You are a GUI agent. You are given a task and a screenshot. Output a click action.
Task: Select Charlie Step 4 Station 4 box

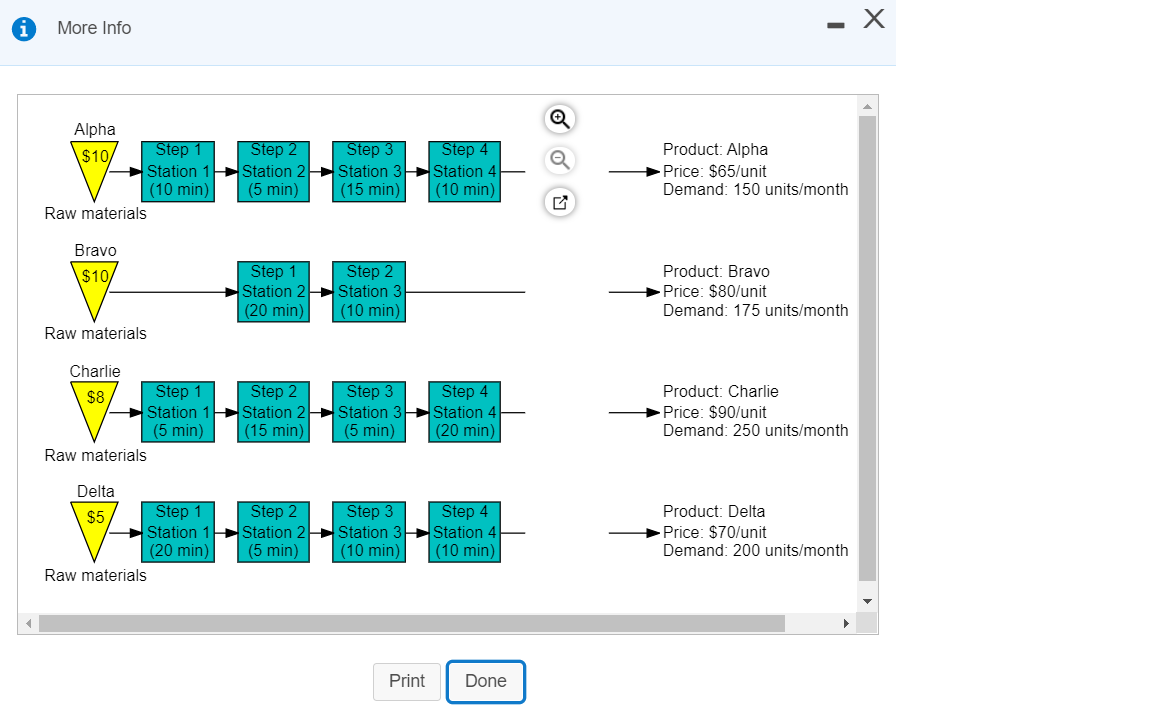click(x=464, y=412)
